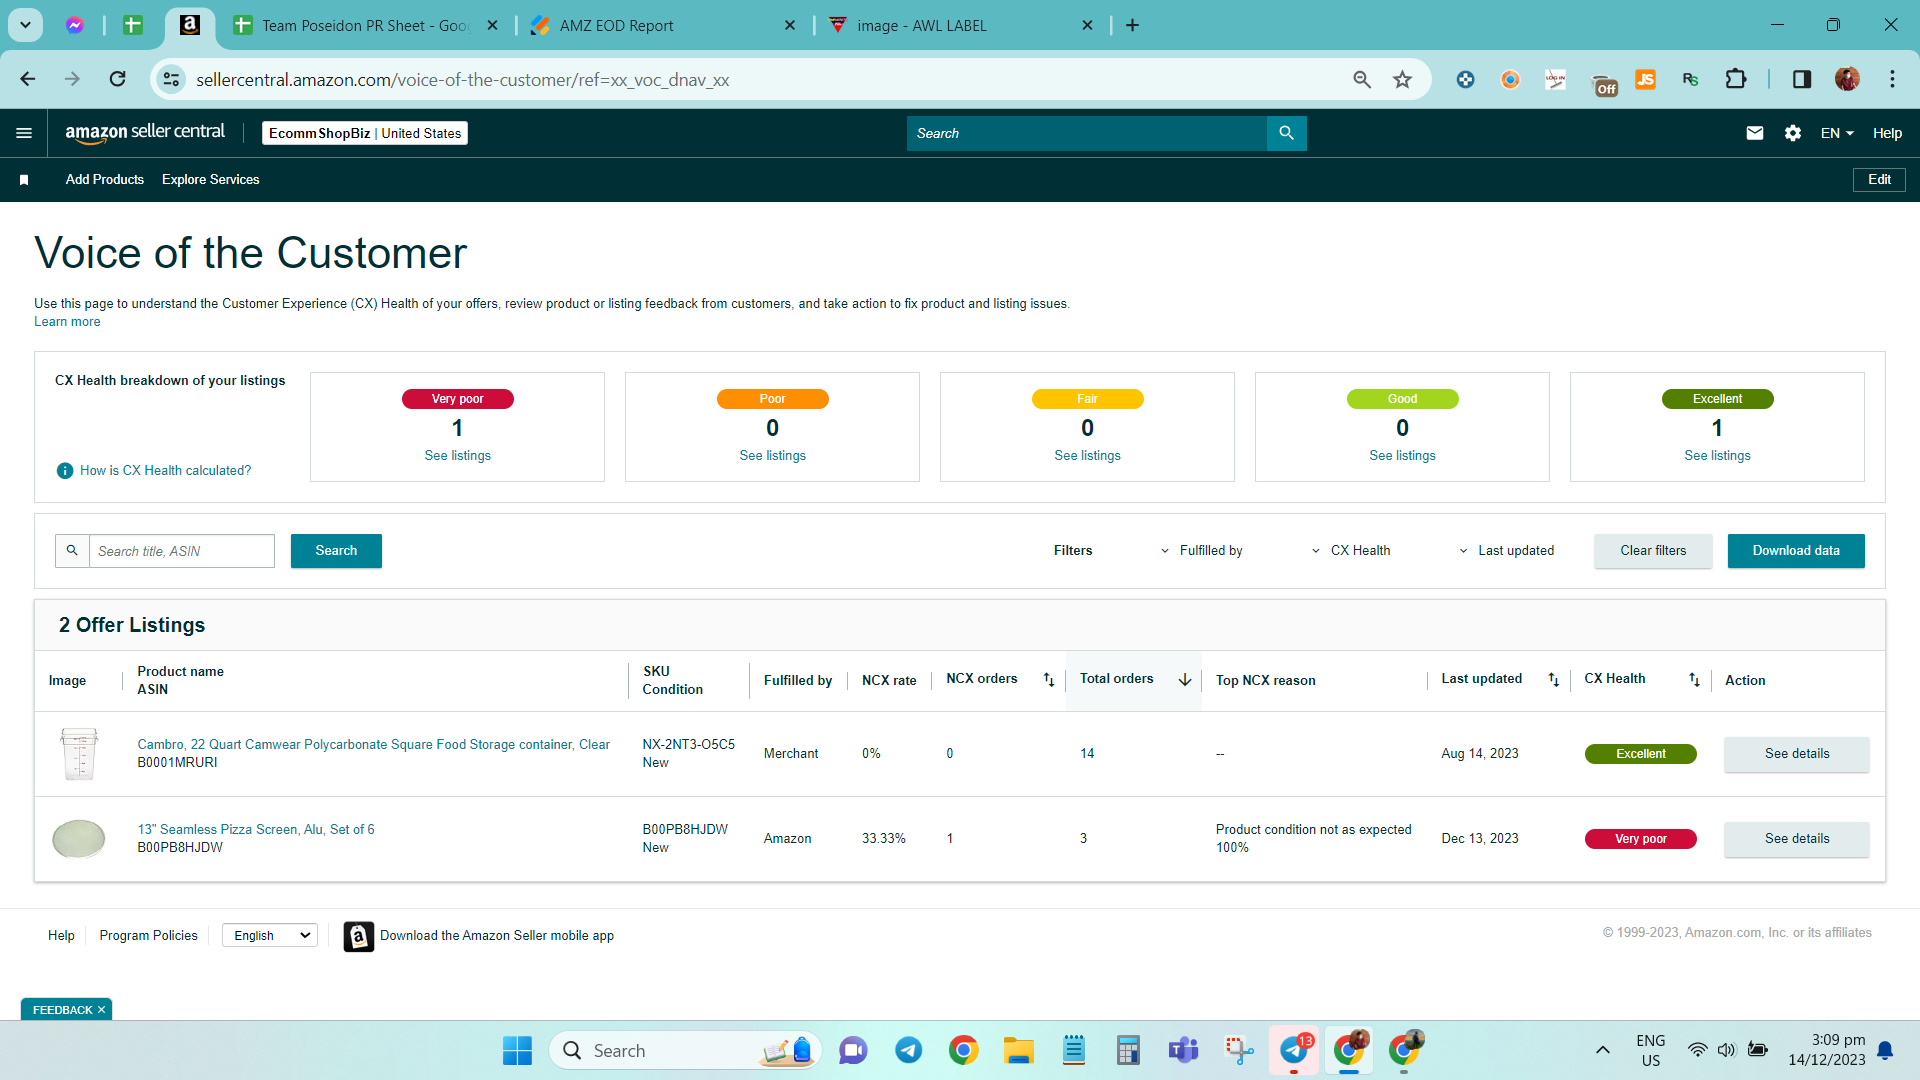Open Explore Services menu item
Screen dimensions: 1920x1080
pos(211,180)
